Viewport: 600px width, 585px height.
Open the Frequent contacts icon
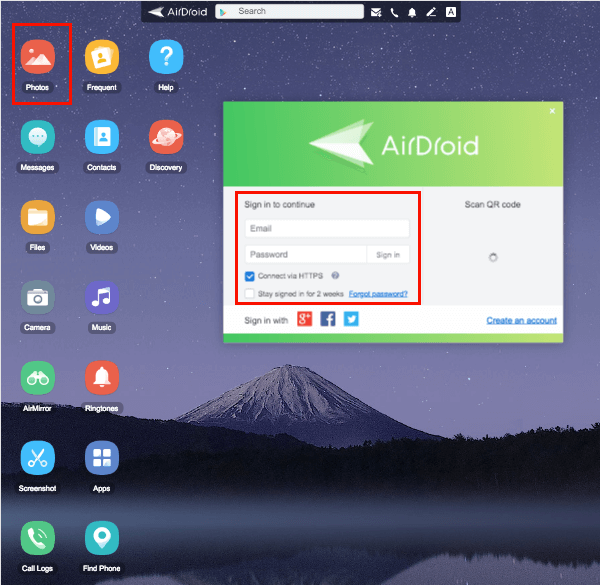(102, 57)
